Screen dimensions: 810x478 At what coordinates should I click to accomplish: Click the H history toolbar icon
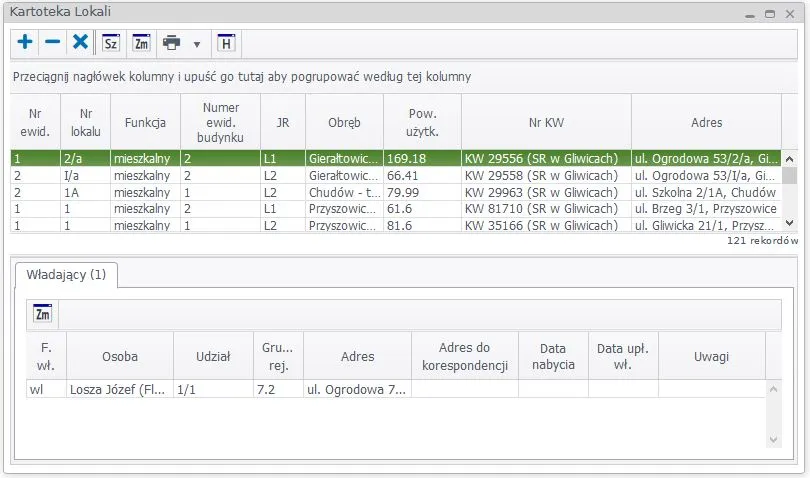[x=226, y=43]
